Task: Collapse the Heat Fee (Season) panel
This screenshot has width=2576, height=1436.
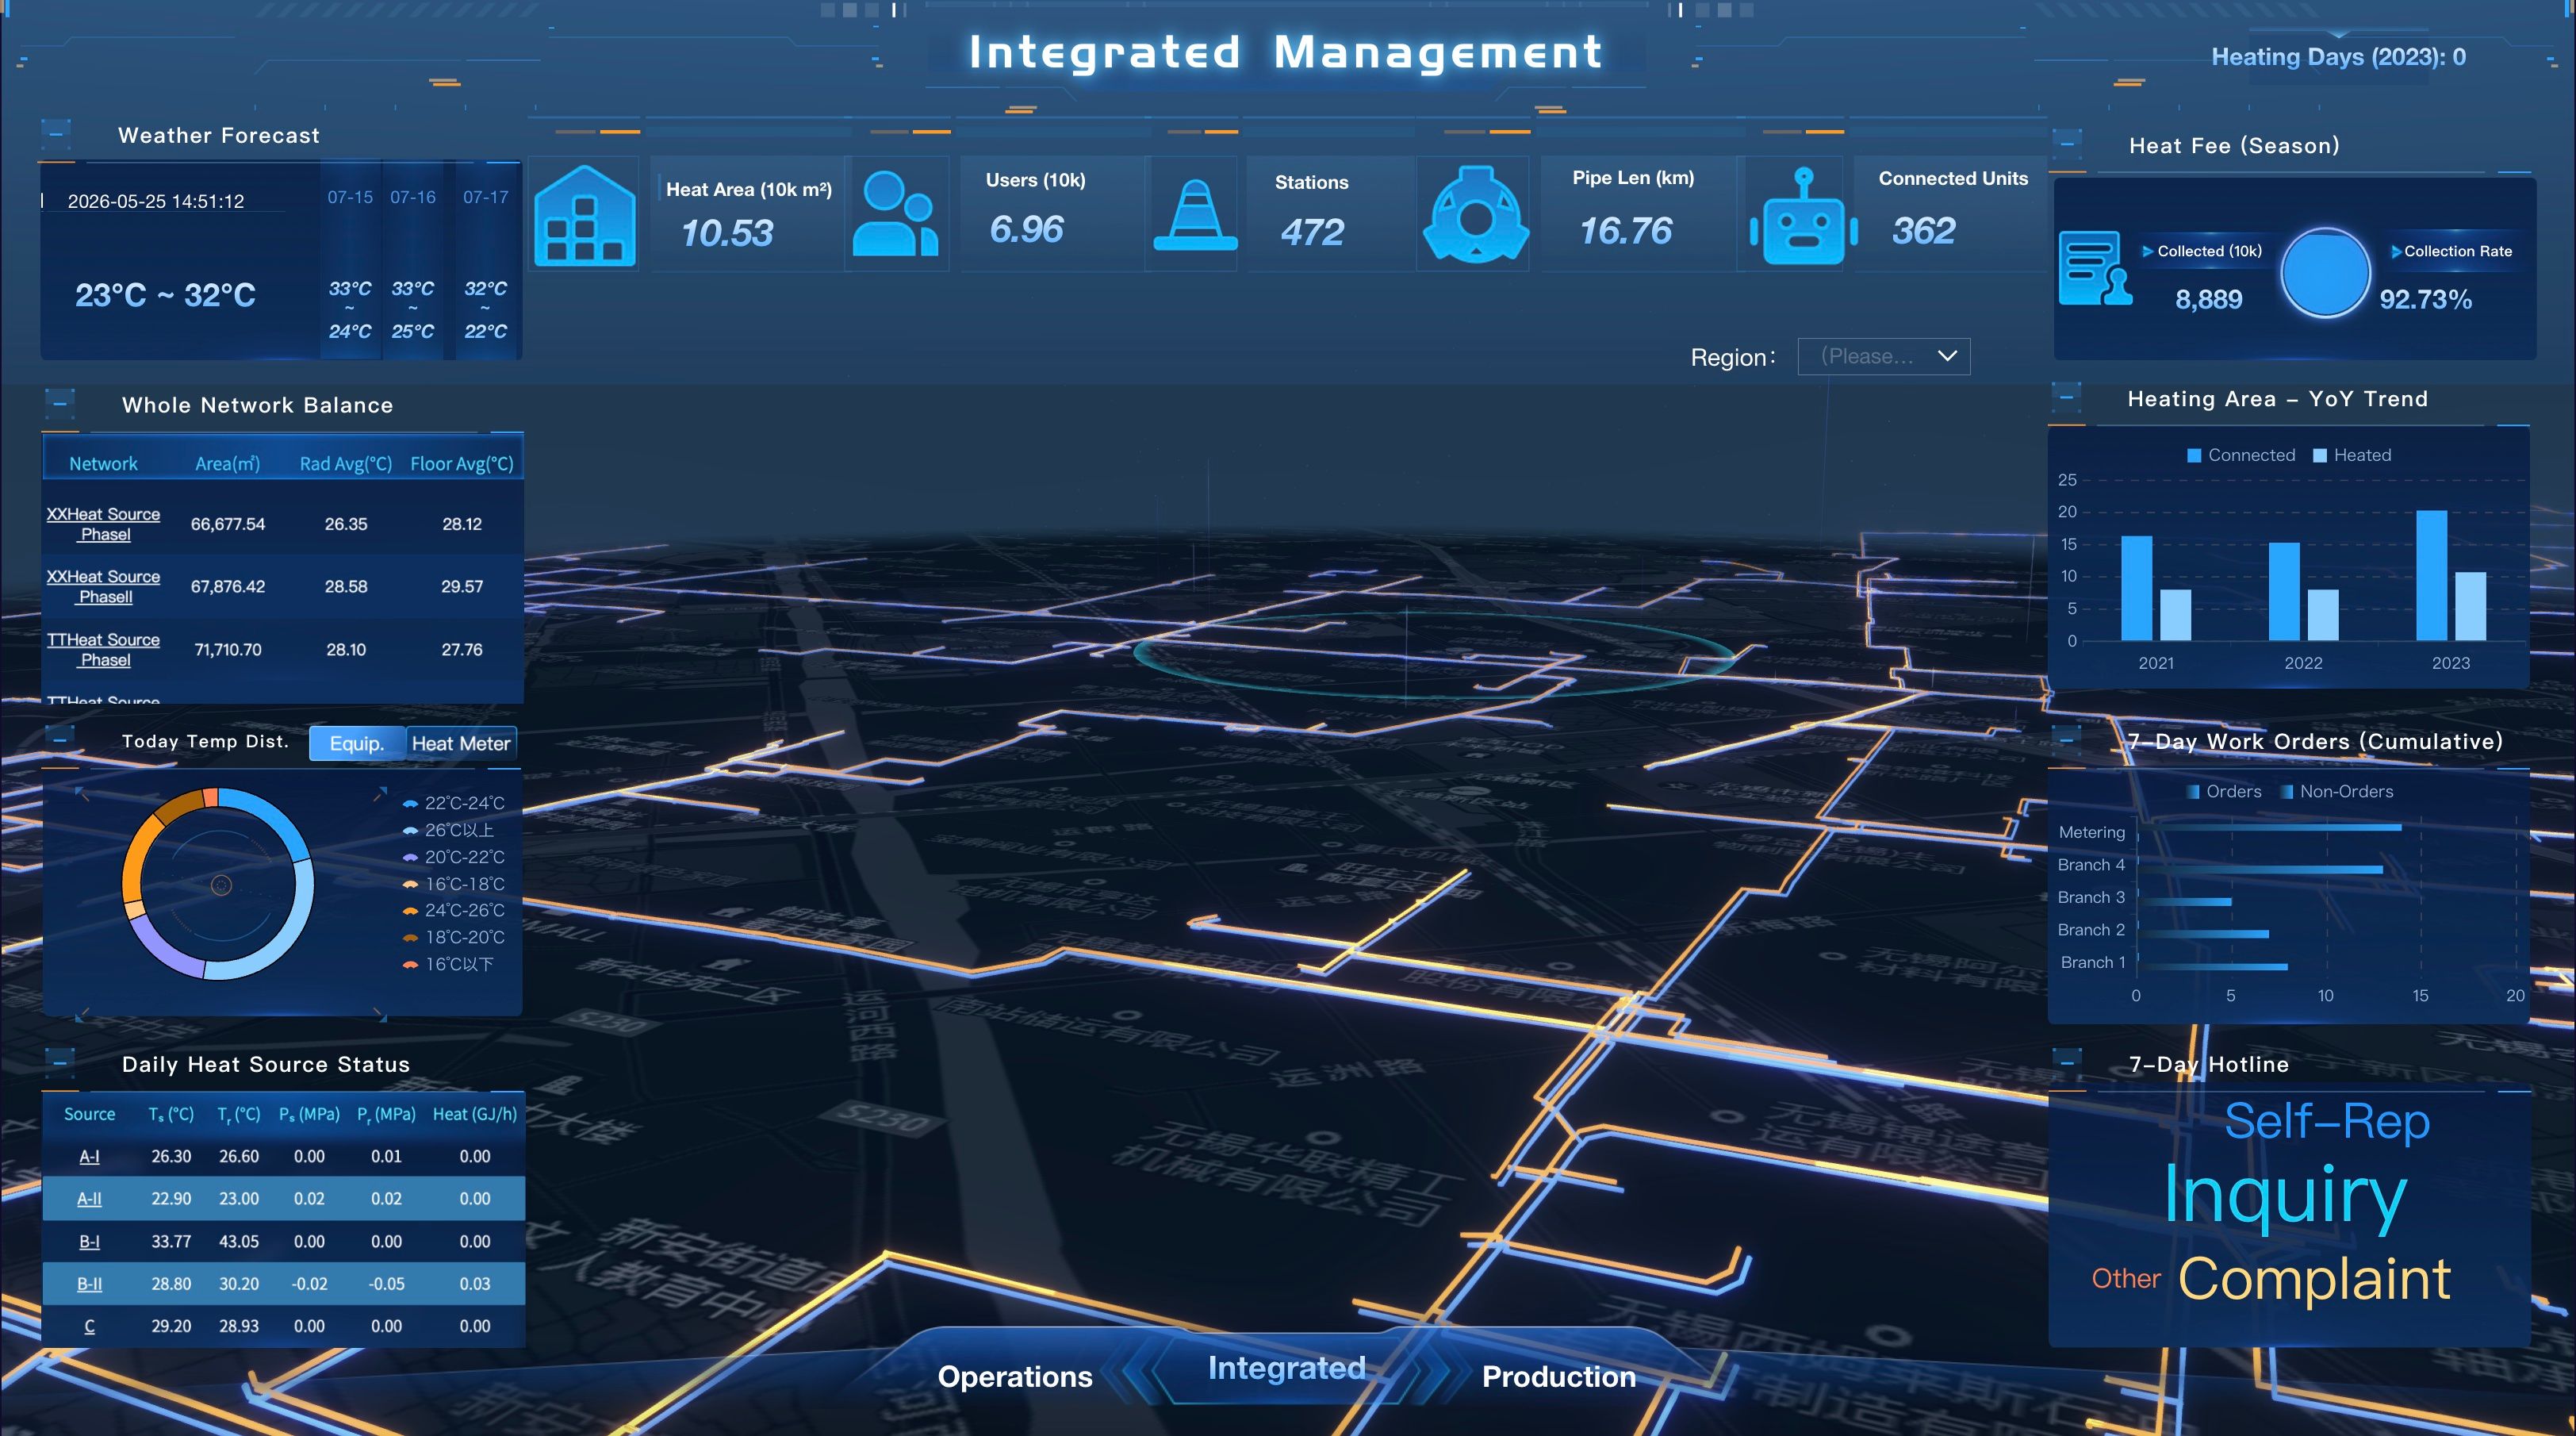Action: click(x=2066, y=143)
